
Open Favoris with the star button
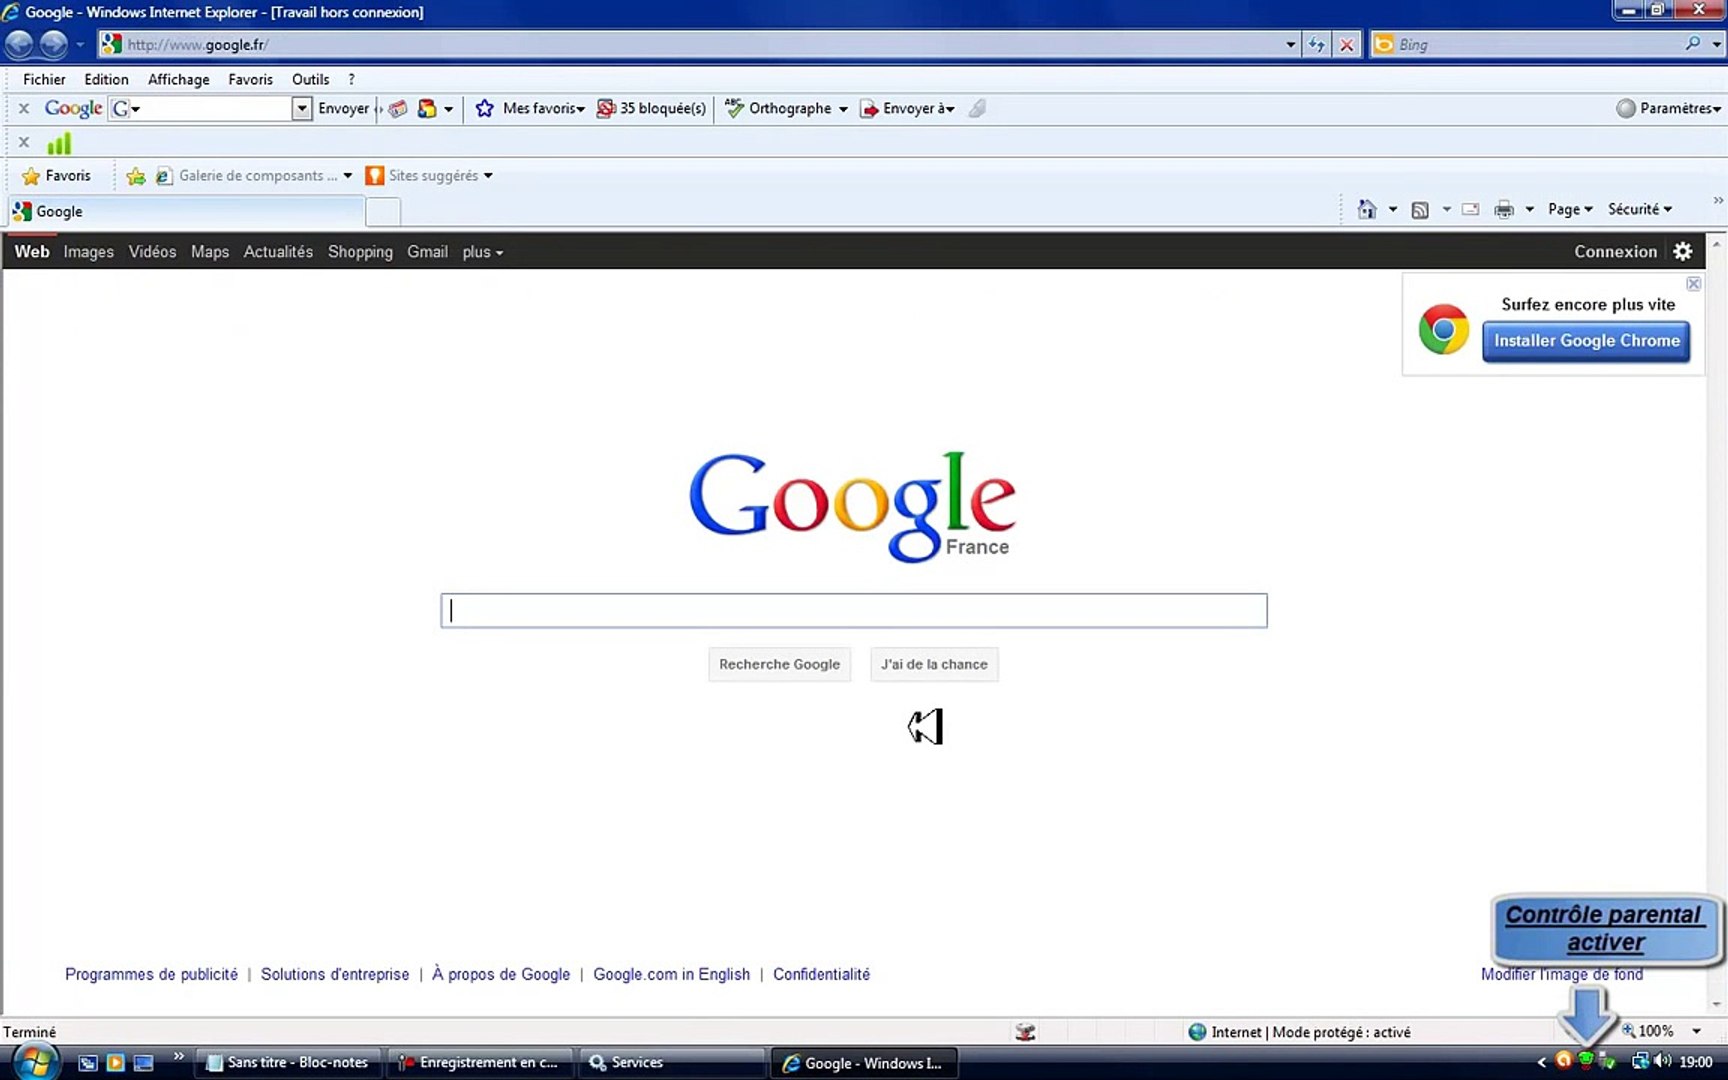57,175
